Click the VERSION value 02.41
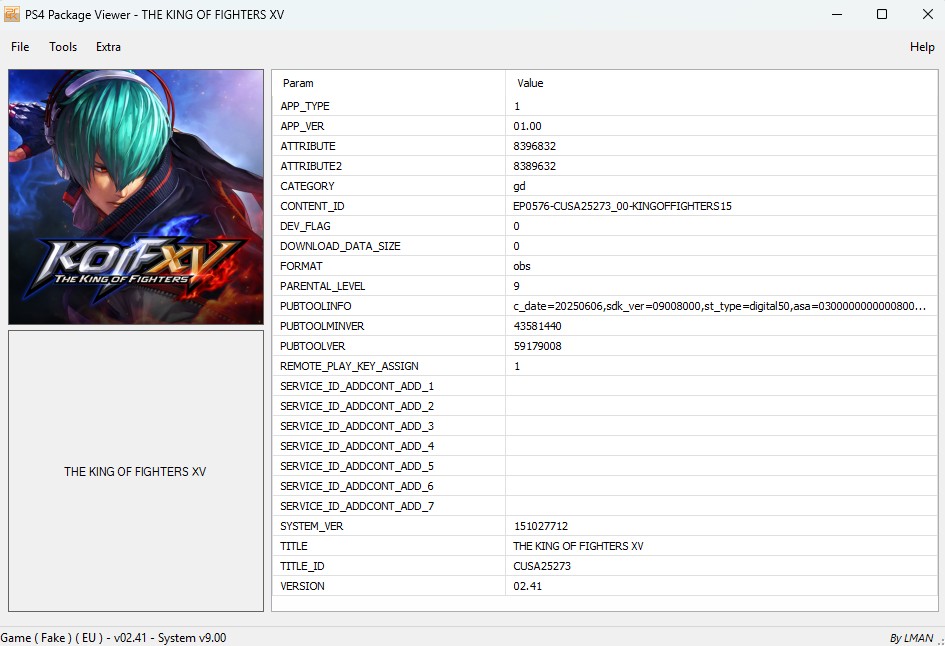Viewport: 945px width, 646px height. 527,586
